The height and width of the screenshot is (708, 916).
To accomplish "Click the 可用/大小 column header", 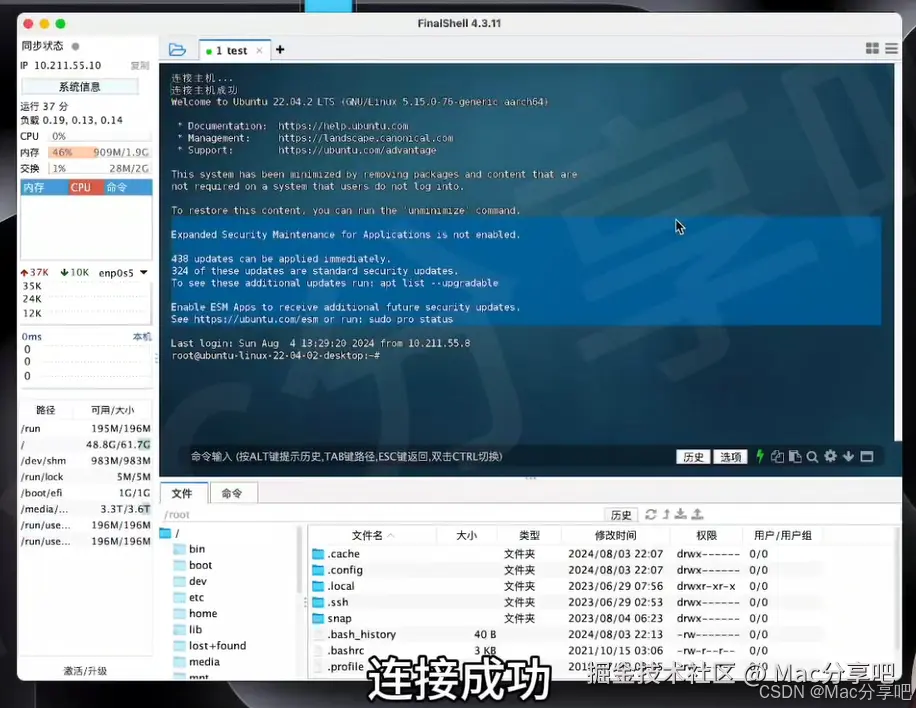I will pyautogui.click(x=112, y=410).
